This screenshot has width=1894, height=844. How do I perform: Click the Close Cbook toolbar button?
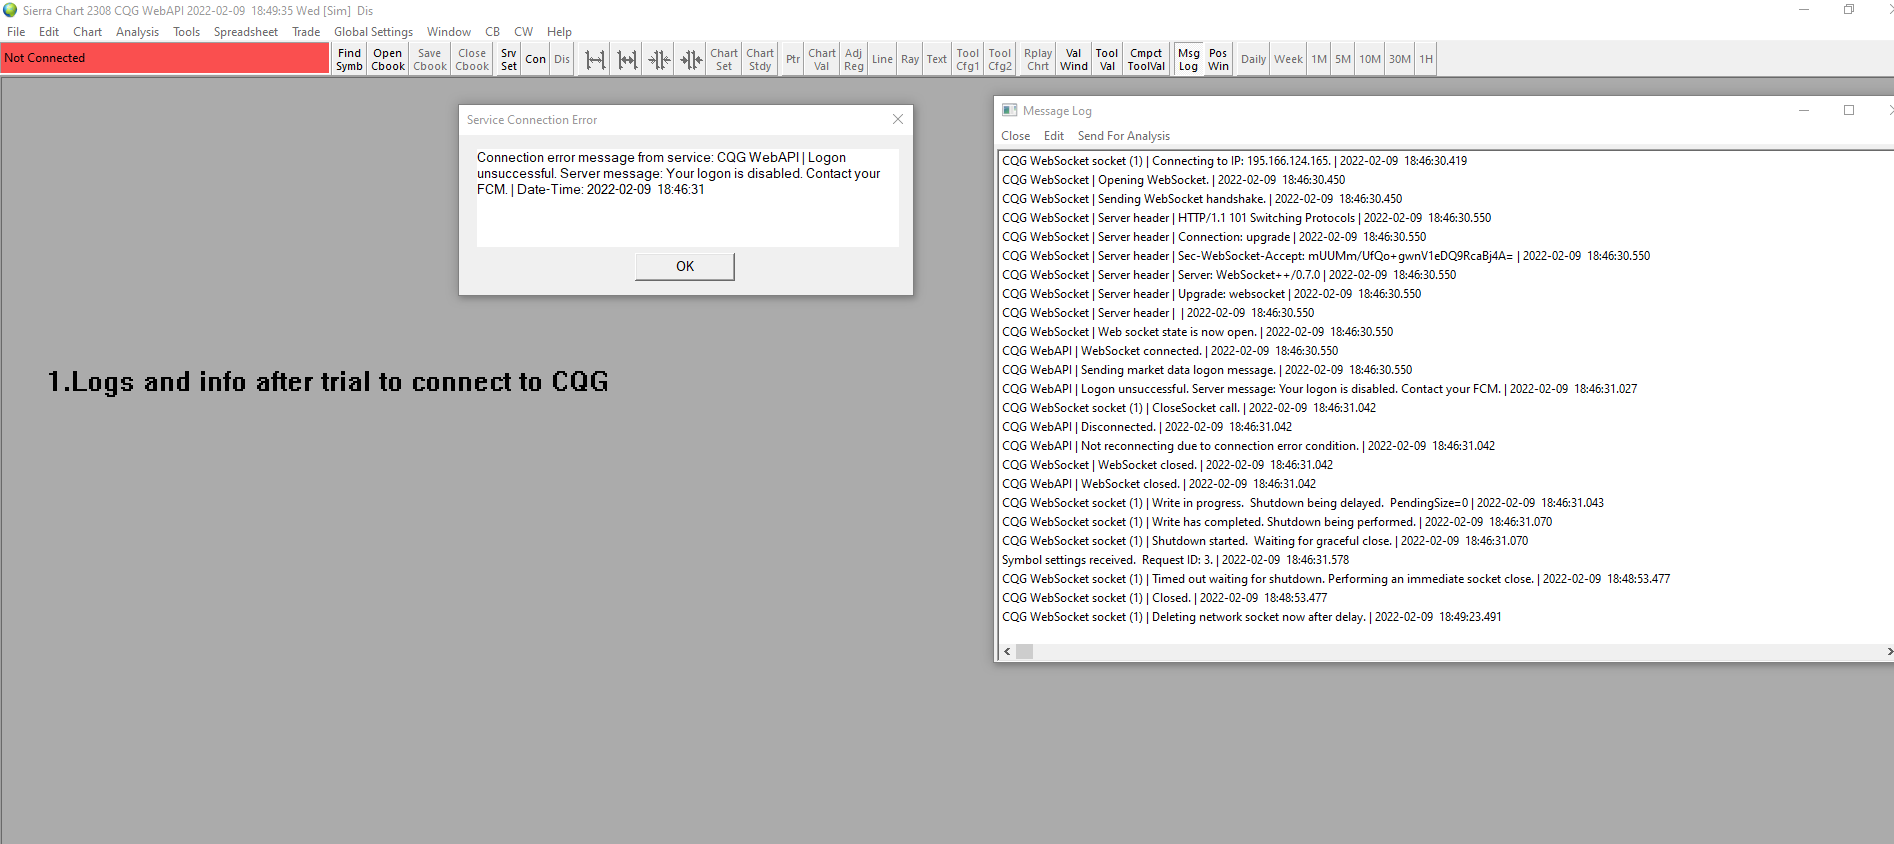[x=472, y=59]
